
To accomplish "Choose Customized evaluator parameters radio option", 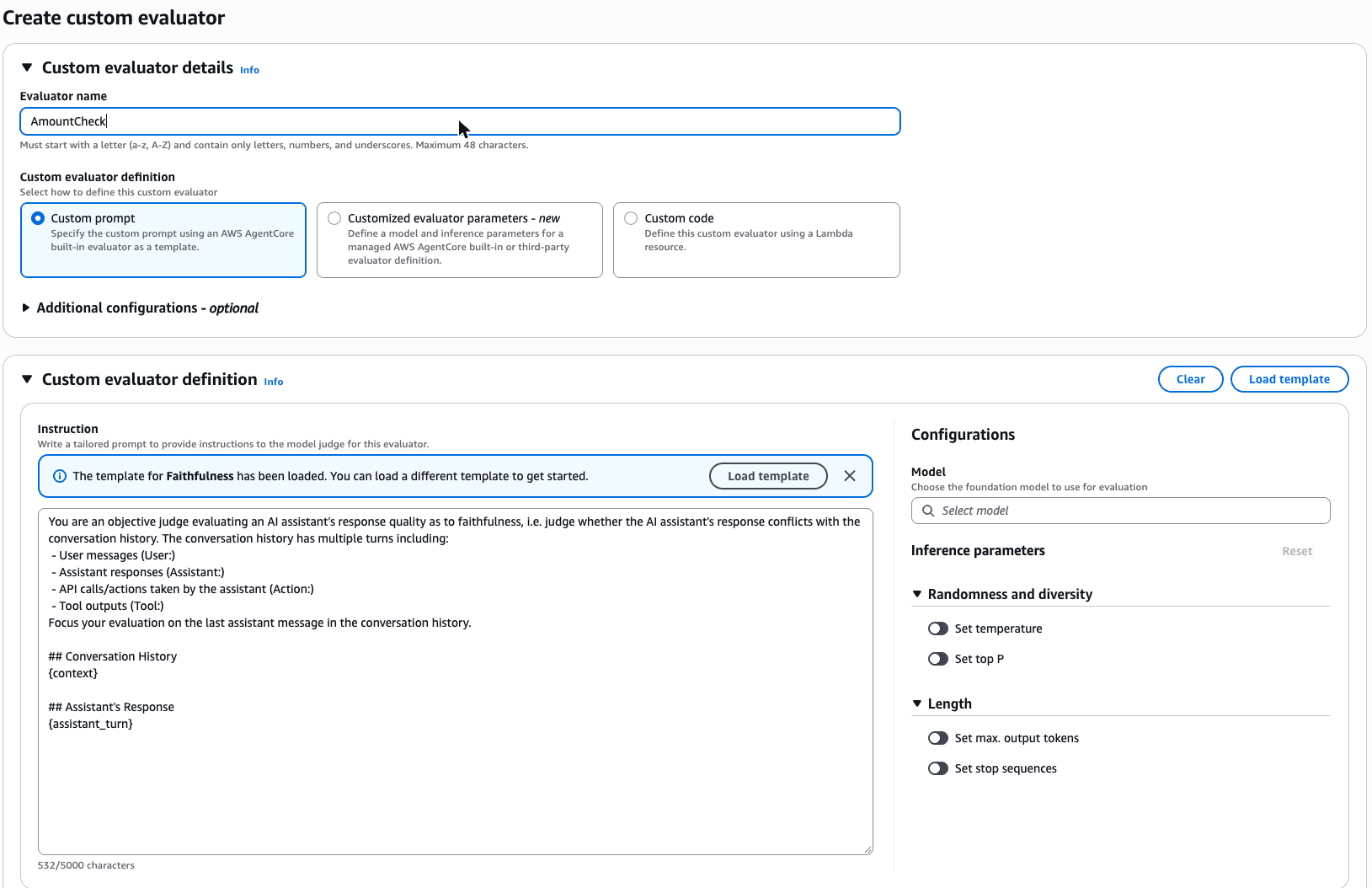I will [x=334, y=218].
